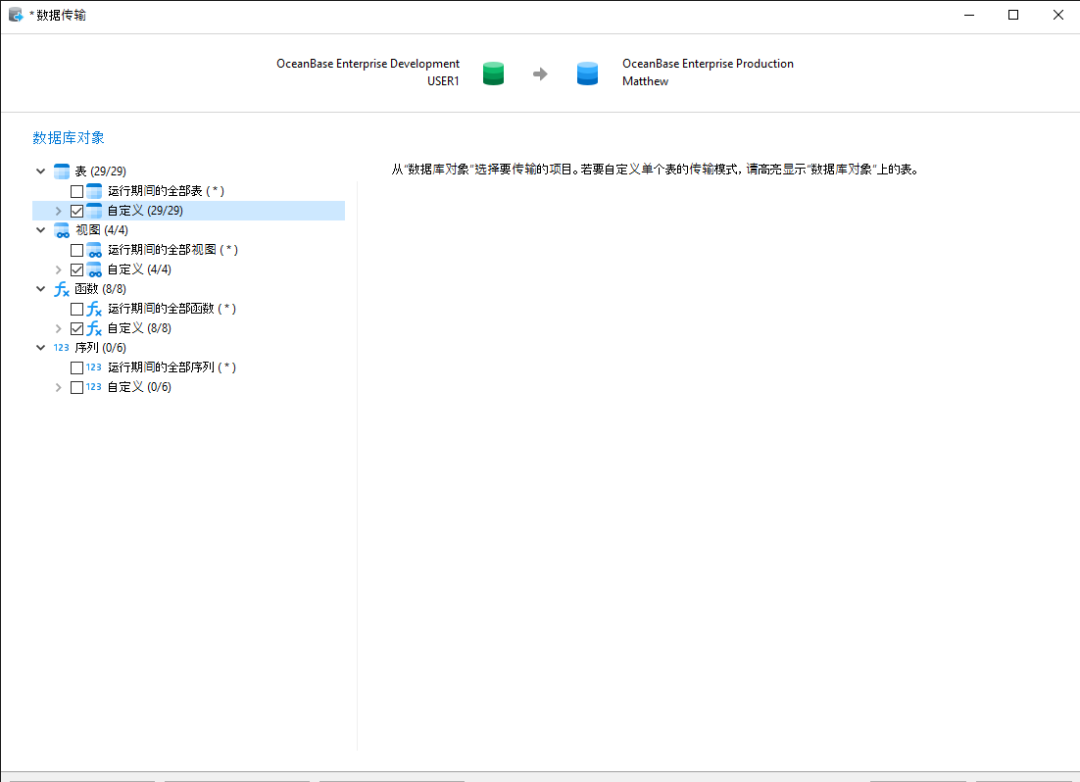Click the view icon beside 视图 (4/4)
1080x782 pixels.
coord(62,230)
